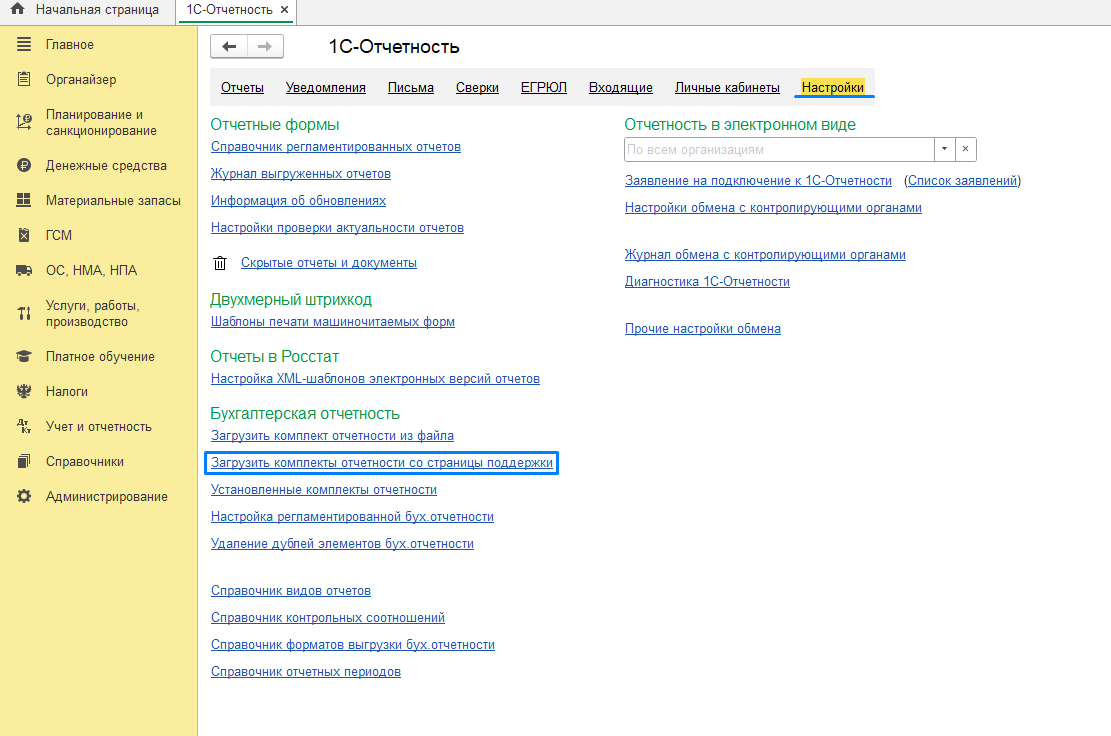Close the 1С-Отчетность tab with the x
The height and width of the screenshot is (736, 1111).
tap(285, 10)
